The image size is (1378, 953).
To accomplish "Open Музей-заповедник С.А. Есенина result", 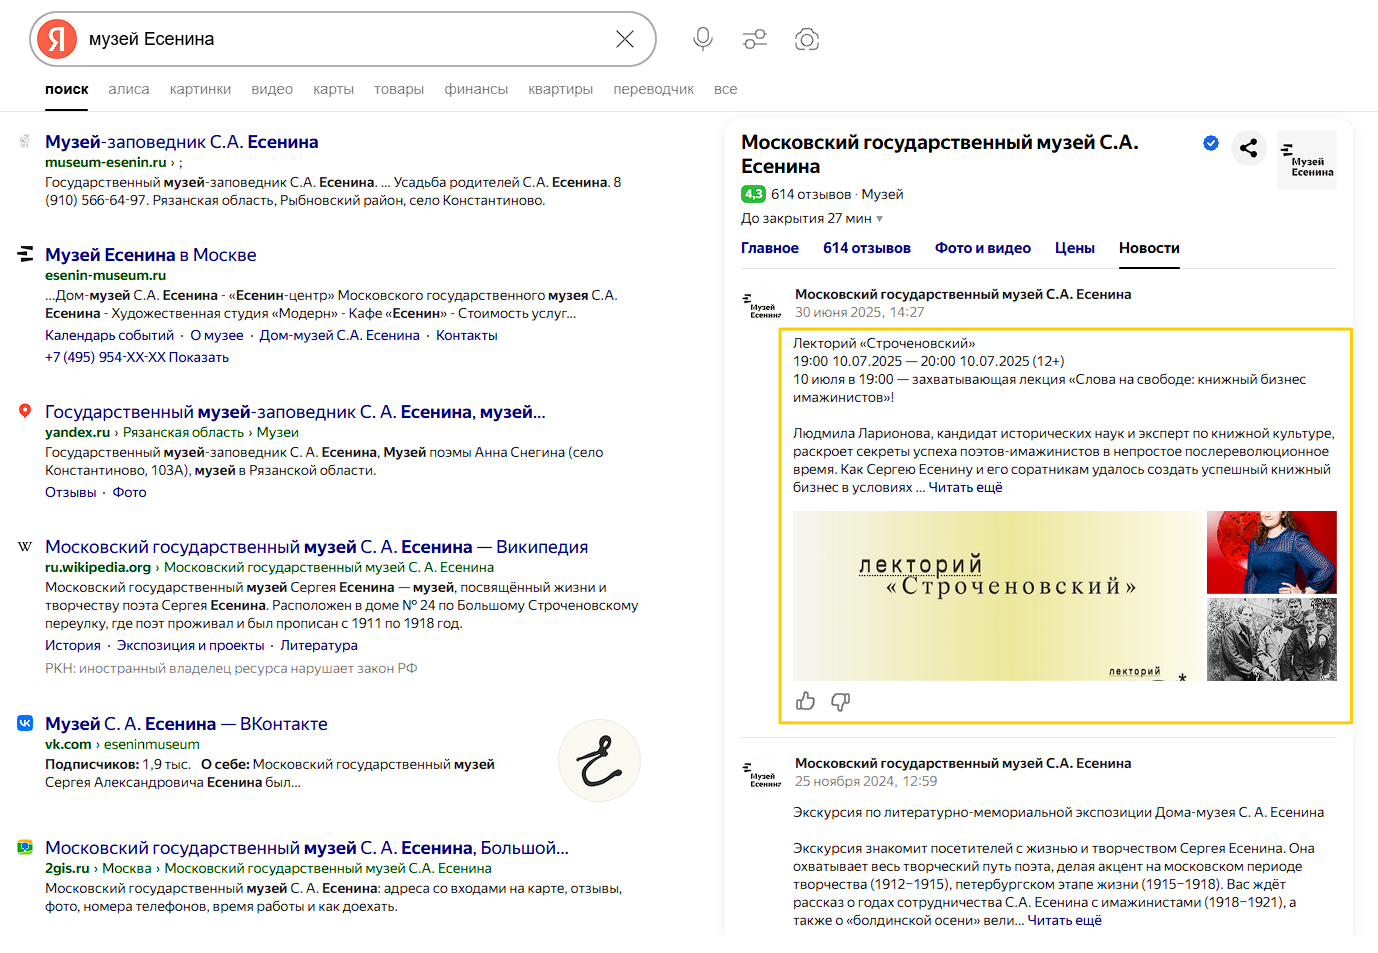I will click(181, 142).
